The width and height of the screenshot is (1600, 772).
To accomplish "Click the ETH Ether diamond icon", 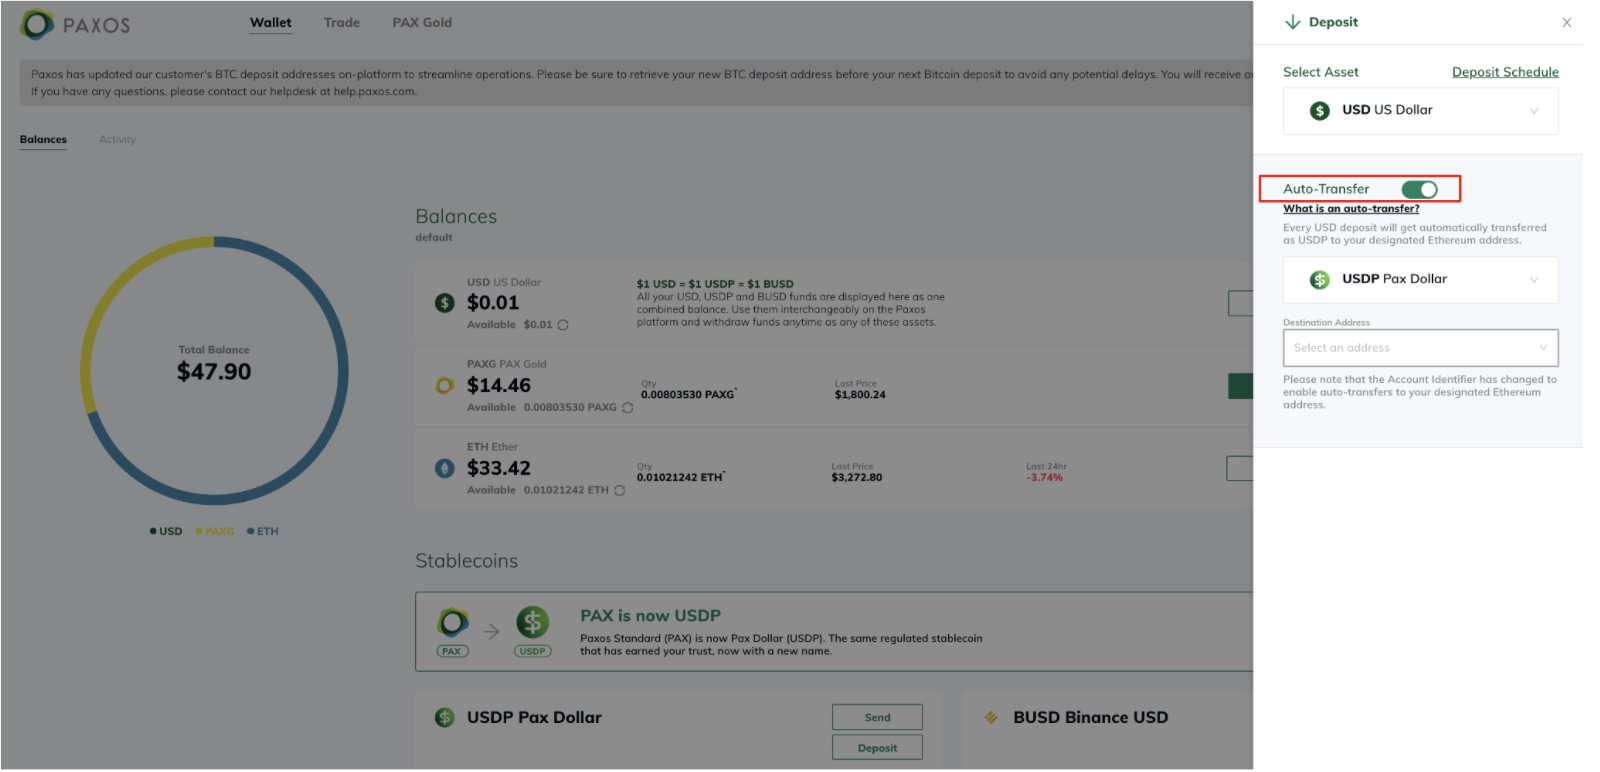I will tap(445, 468).
